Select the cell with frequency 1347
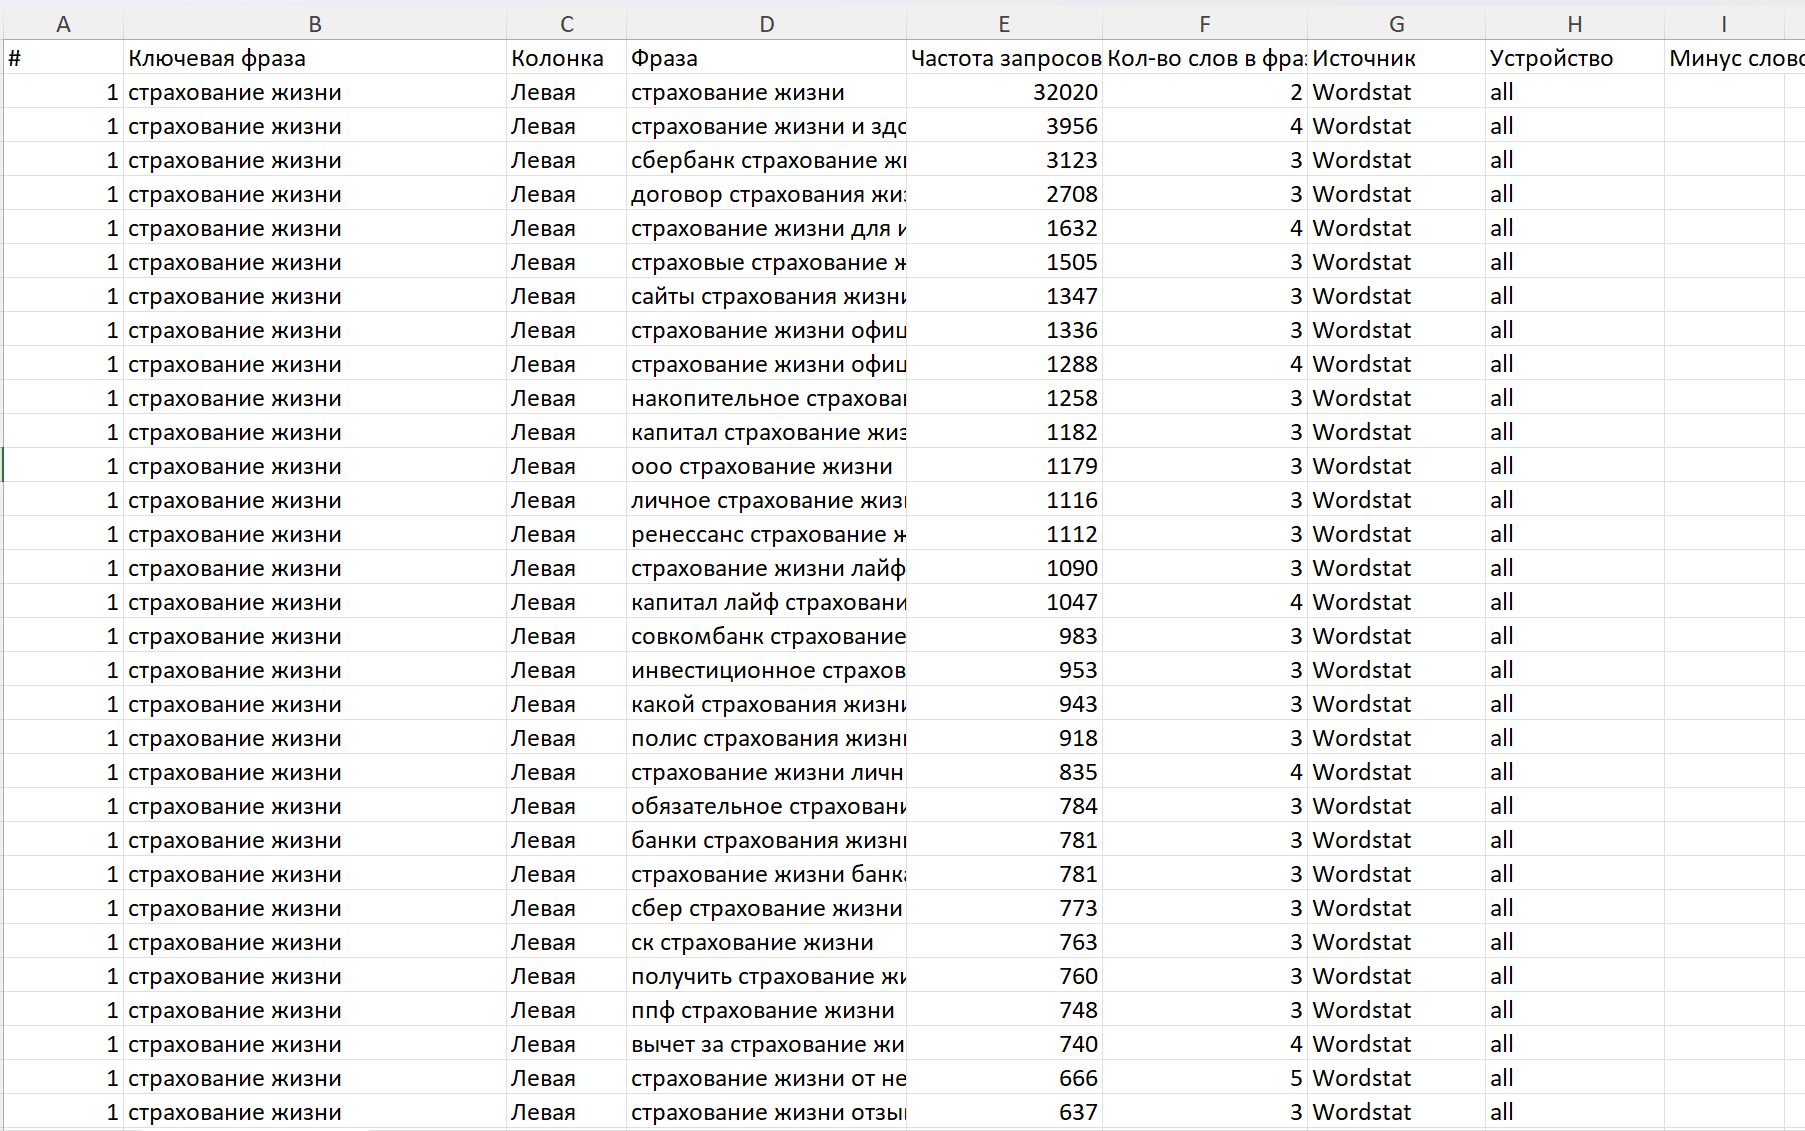 pos(1004,296)
